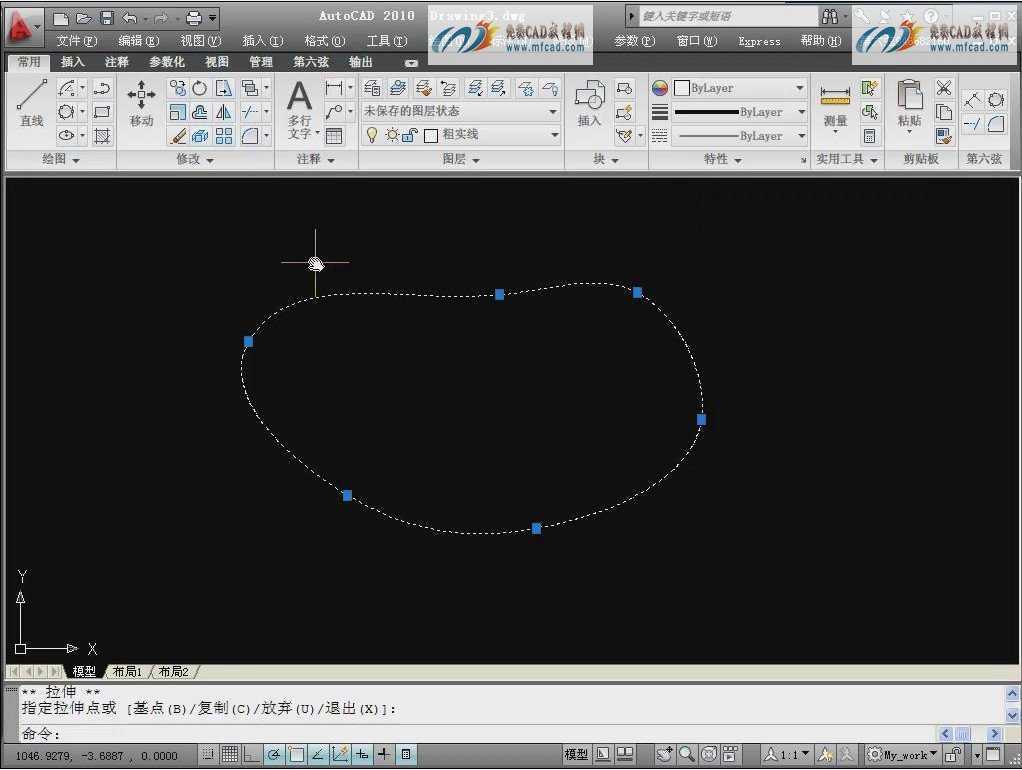
Task: Click the ByLayer white color swatch
Action: [682, 88]
